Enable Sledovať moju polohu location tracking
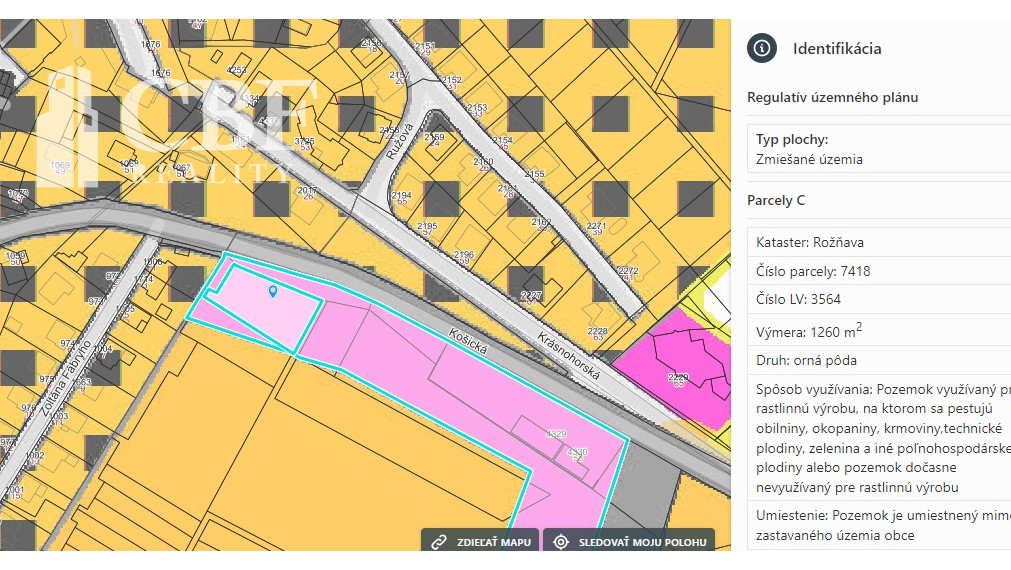The height and width of the screenshot is (570, 1011). [x=630, y=542]
